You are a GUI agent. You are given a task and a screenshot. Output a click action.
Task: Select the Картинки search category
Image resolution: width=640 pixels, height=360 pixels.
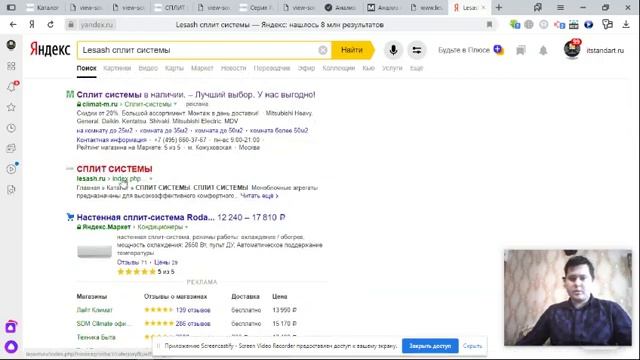tap(117, 68)
